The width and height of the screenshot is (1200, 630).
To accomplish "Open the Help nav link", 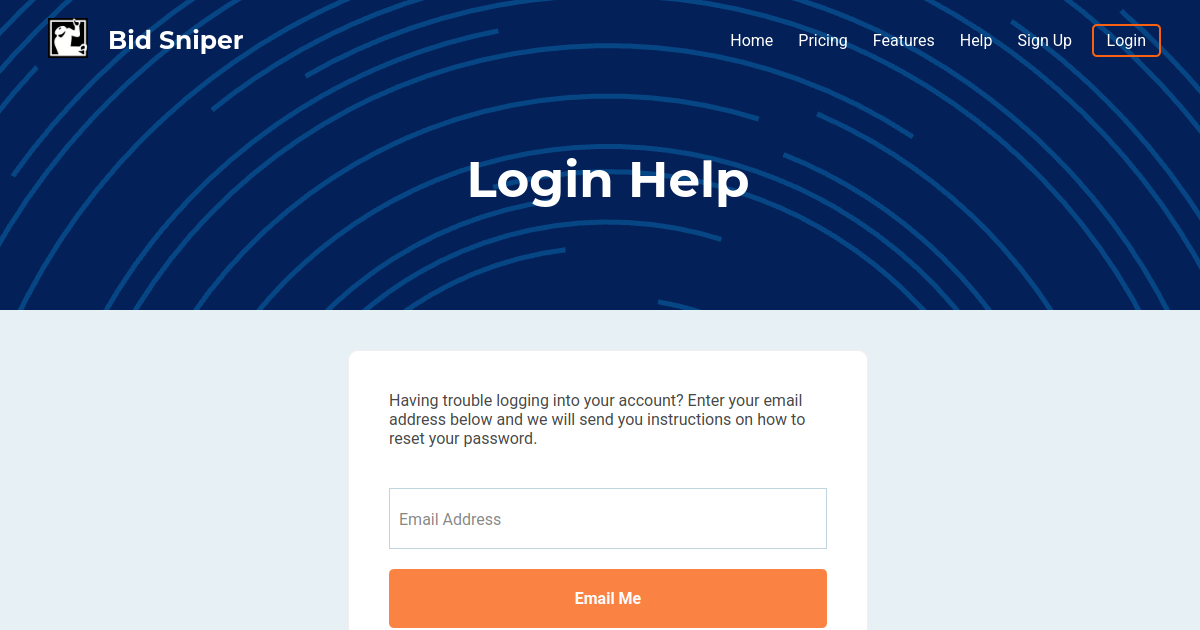I will (x=976, y=40).
